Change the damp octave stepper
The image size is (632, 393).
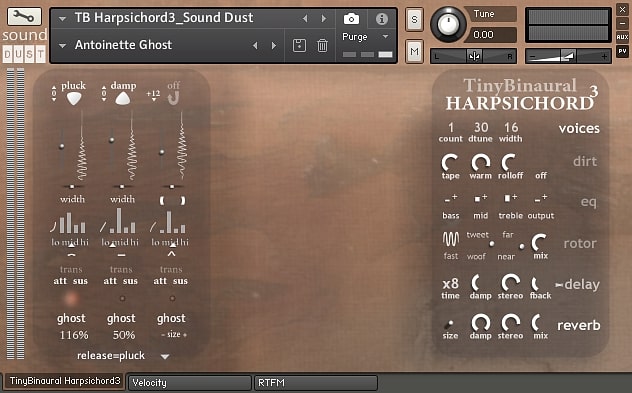point(104,93)
